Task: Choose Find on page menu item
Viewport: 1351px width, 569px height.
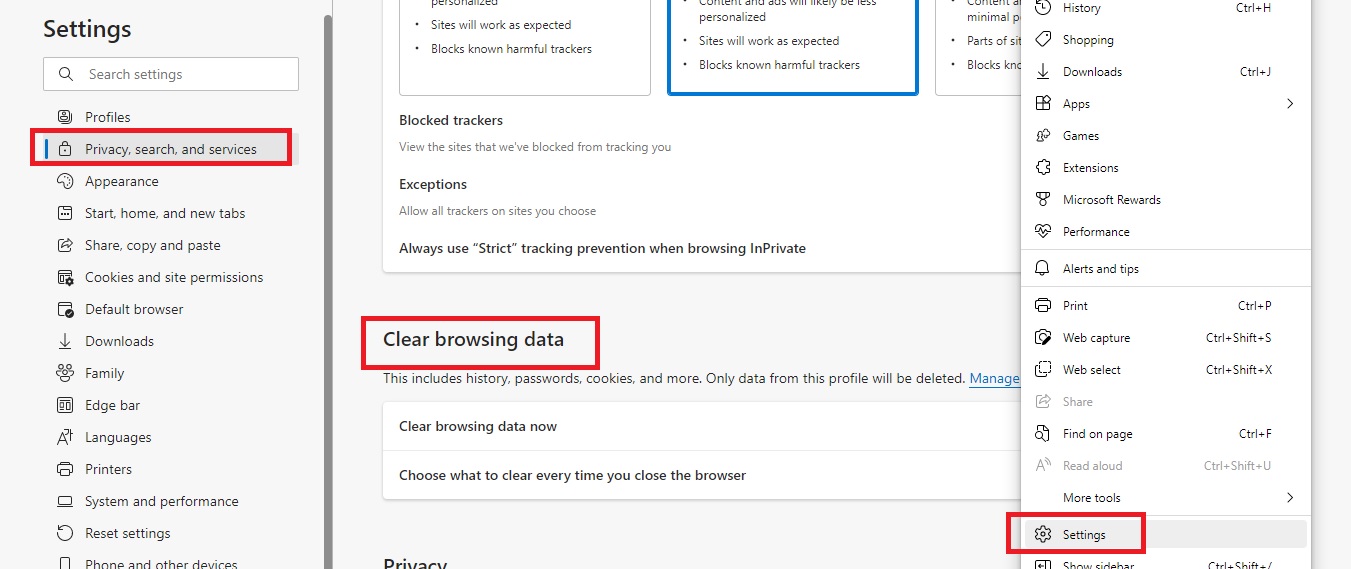Action: (1097, 433)
